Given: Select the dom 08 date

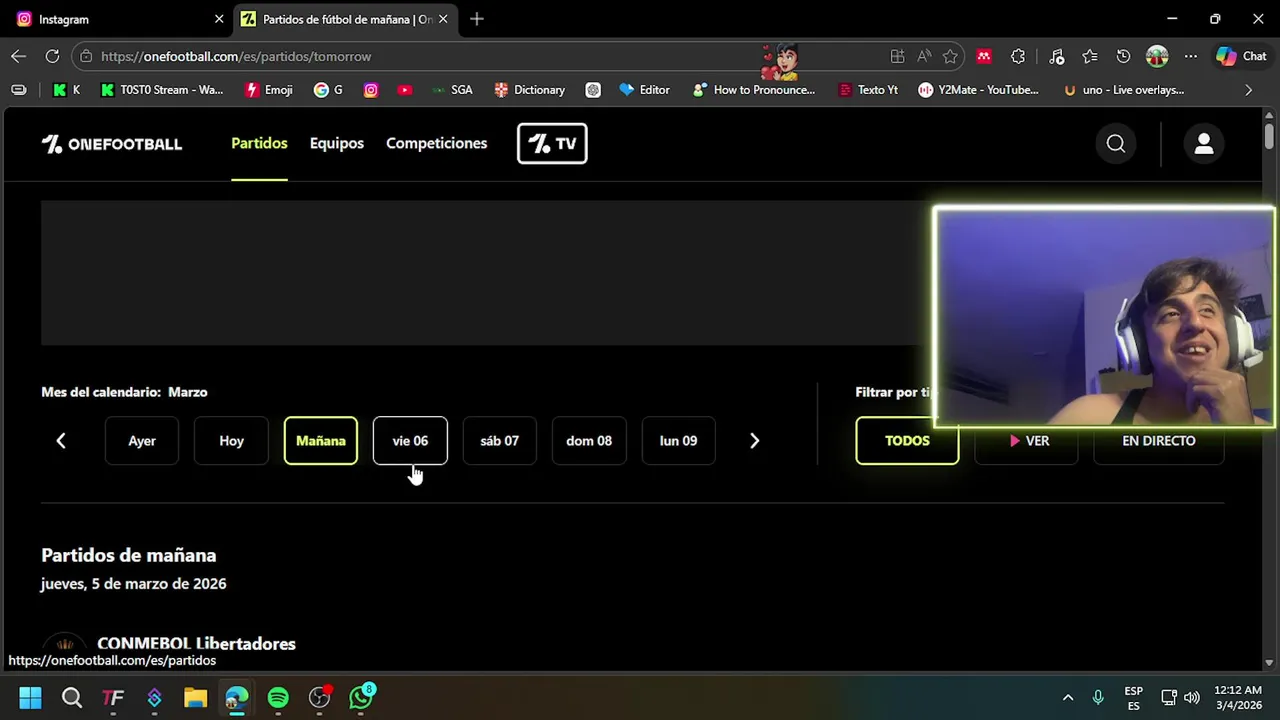Looking at the screenshot, I should (589, 441).
